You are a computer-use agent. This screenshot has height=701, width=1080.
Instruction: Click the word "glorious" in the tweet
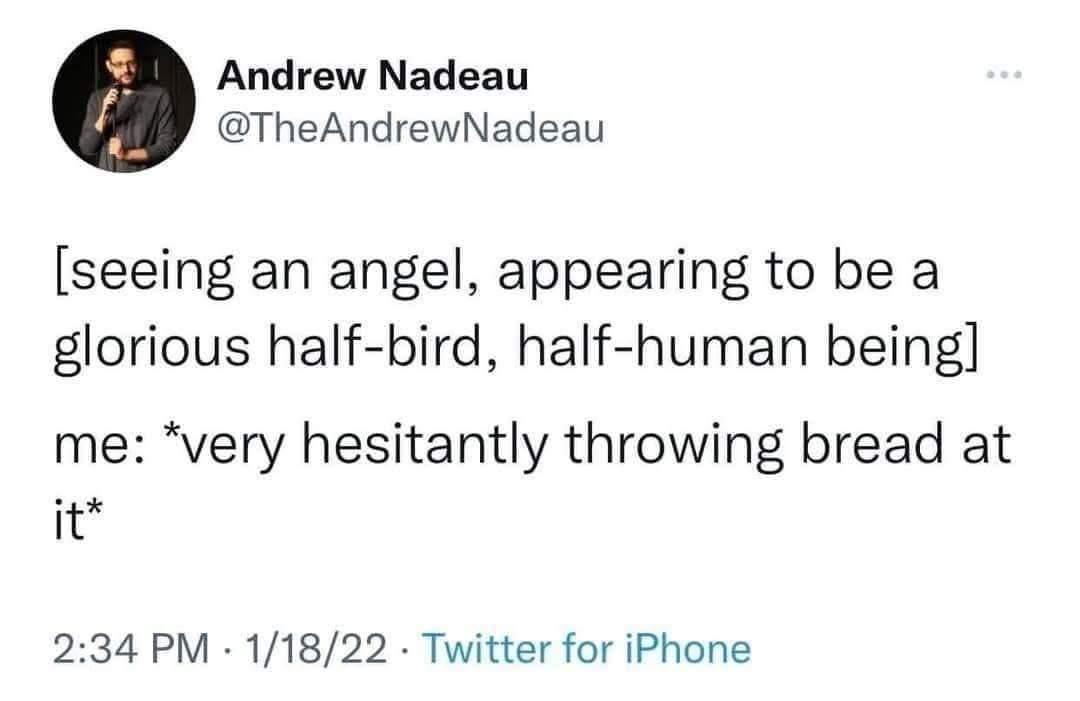pyautogui.click(x=152, y=348)
